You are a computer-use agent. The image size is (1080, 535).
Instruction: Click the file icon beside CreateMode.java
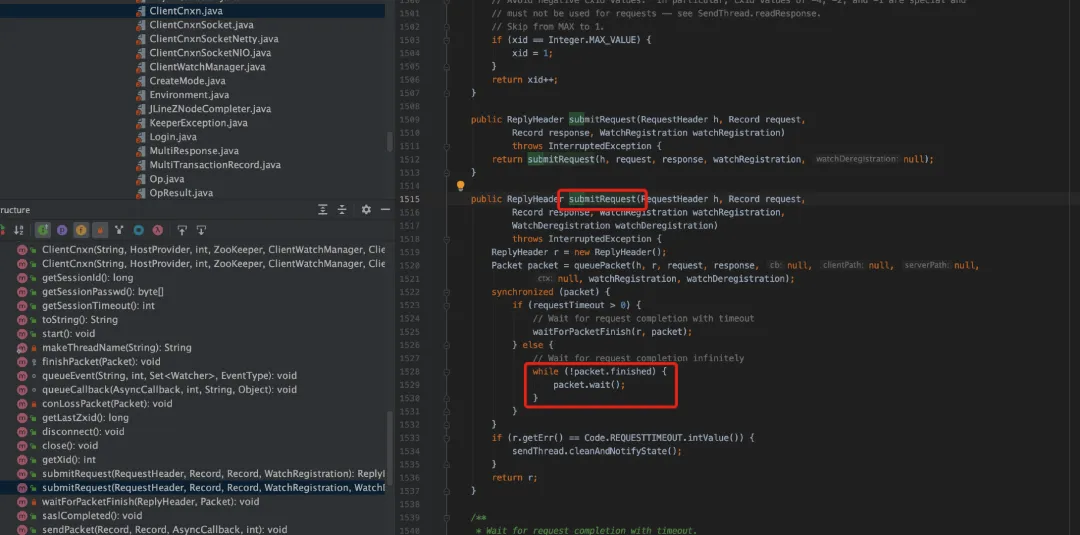(141, 81)
